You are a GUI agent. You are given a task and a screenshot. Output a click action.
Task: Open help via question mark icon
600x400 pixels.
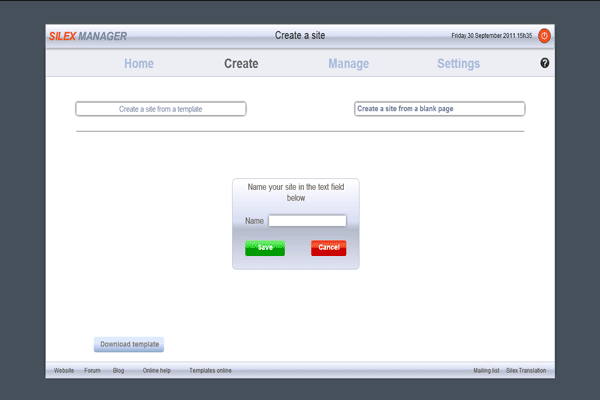[545, 63]
